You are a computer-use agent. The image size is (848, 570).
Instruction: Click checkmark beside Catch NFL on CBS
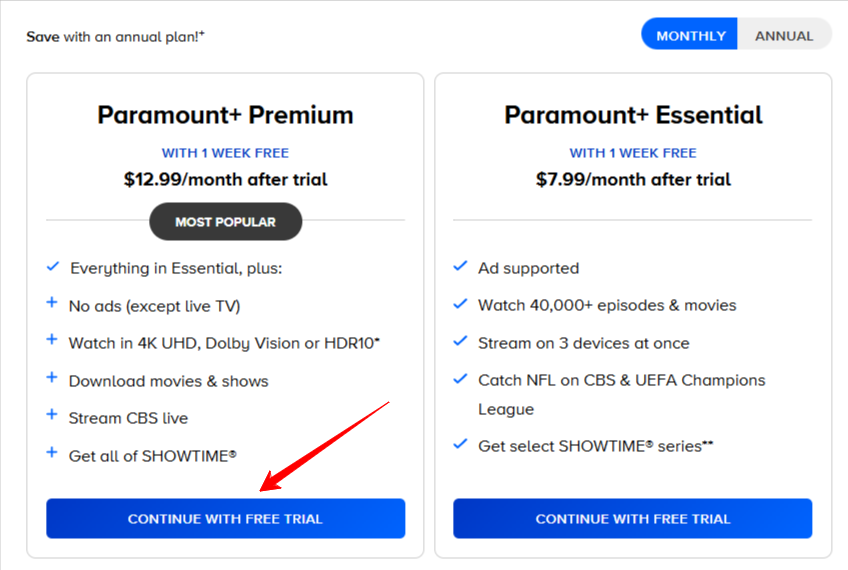(x=460, y=379)
